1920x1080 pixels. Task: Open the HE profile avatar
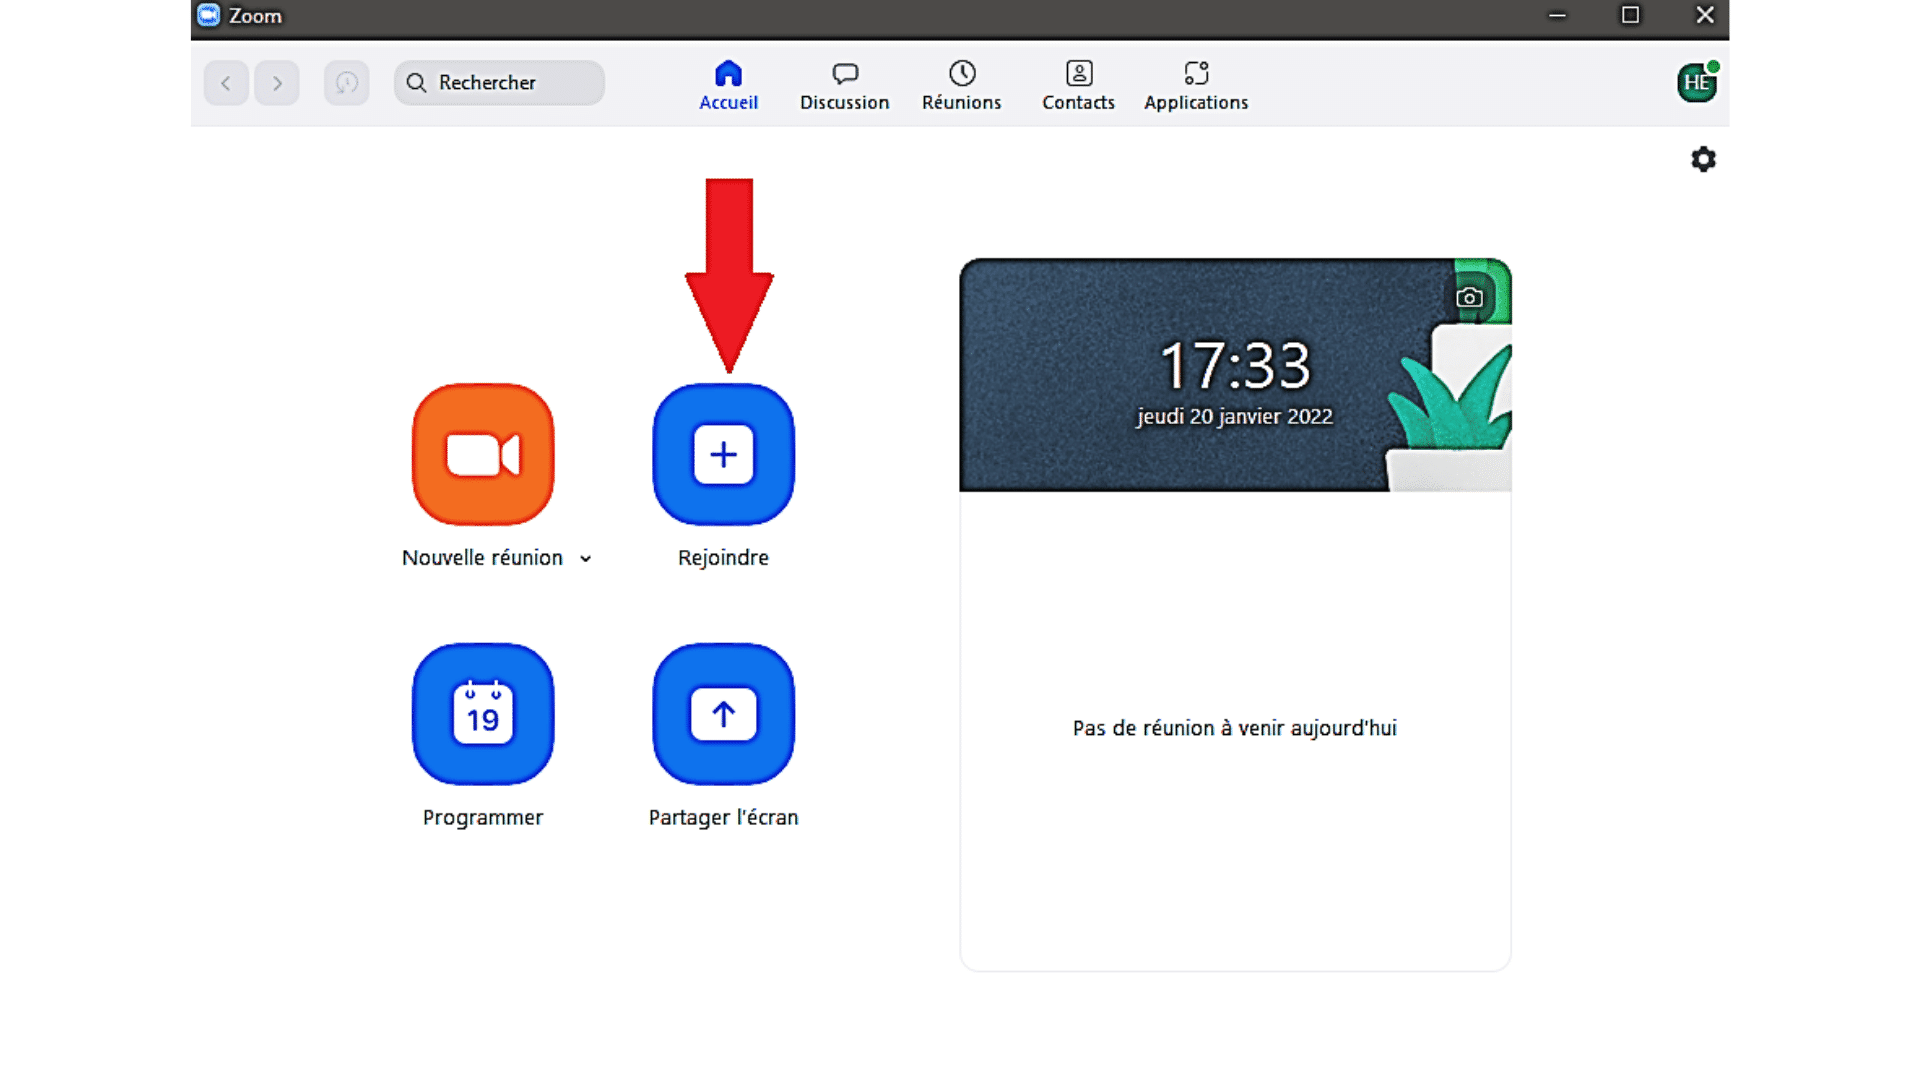[1697, 82]
